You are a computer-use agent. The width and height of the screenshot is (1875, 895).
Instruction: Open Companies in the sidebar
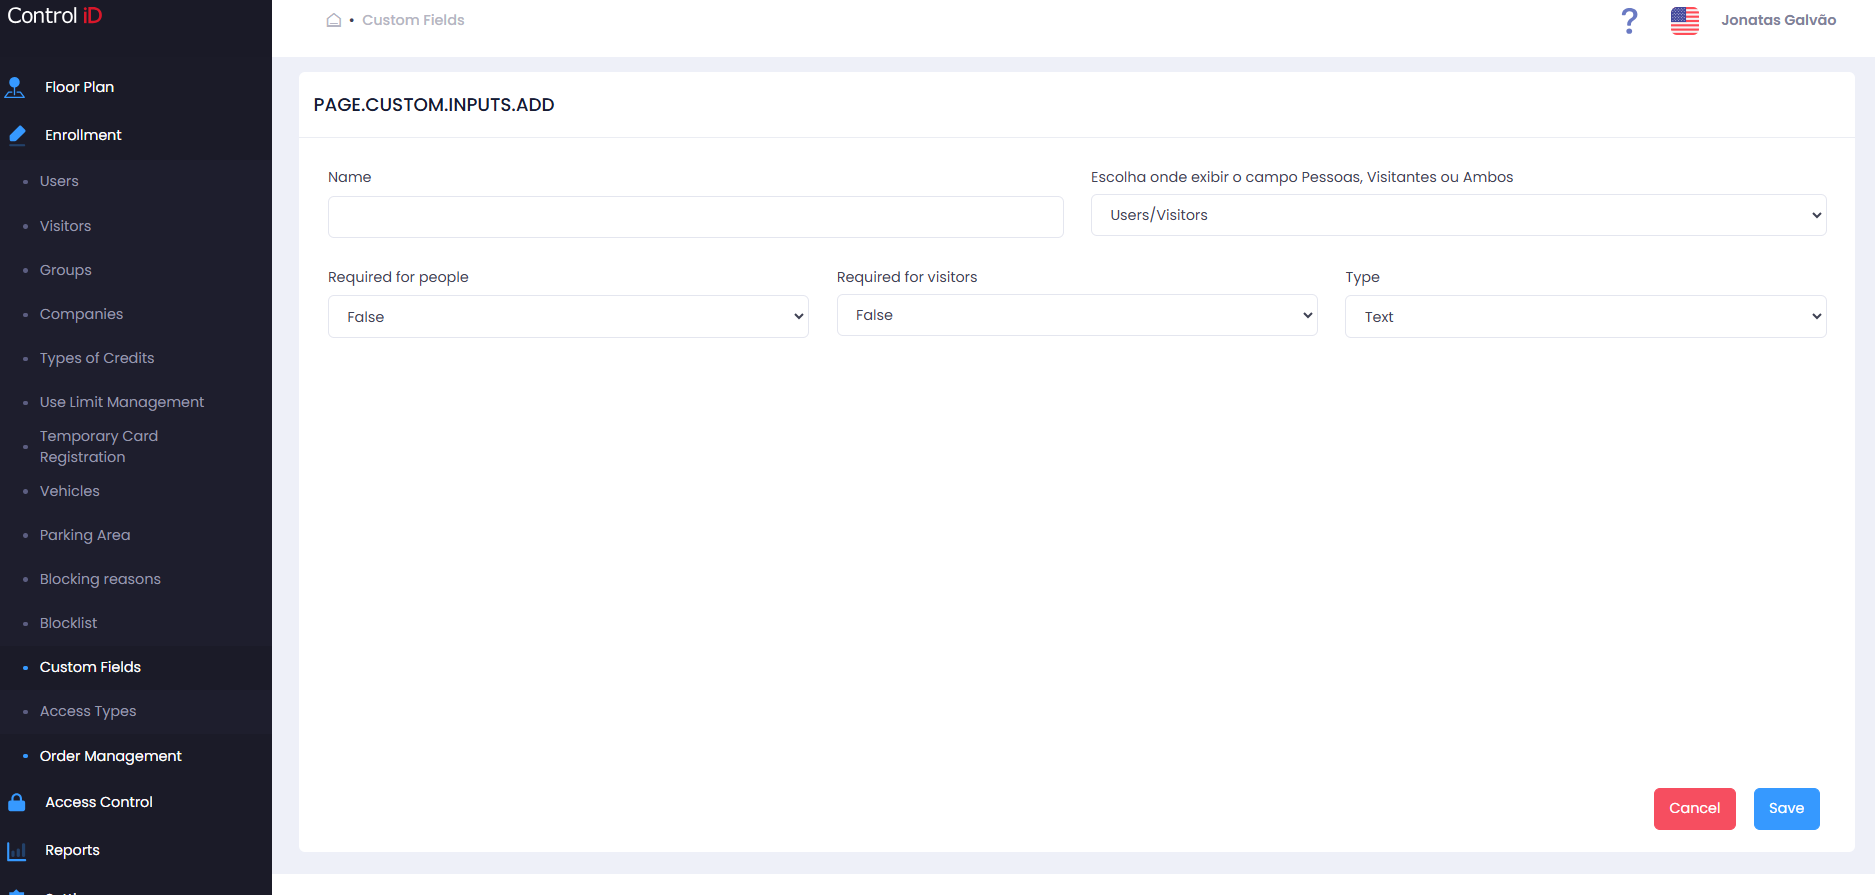81,314
